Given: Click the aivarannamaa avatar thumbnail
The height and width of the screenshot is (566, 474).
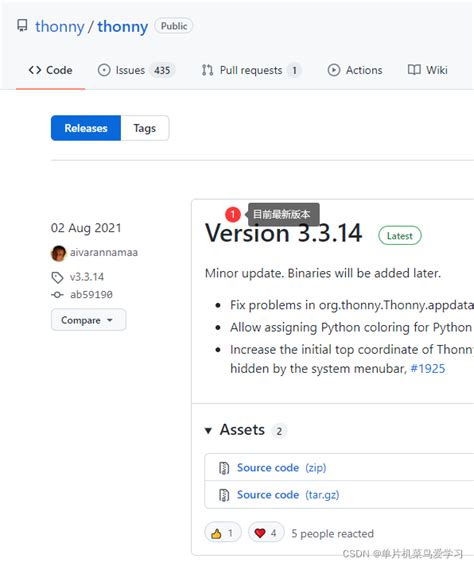Looking at the screenshot, I should (x=58, y=253).
